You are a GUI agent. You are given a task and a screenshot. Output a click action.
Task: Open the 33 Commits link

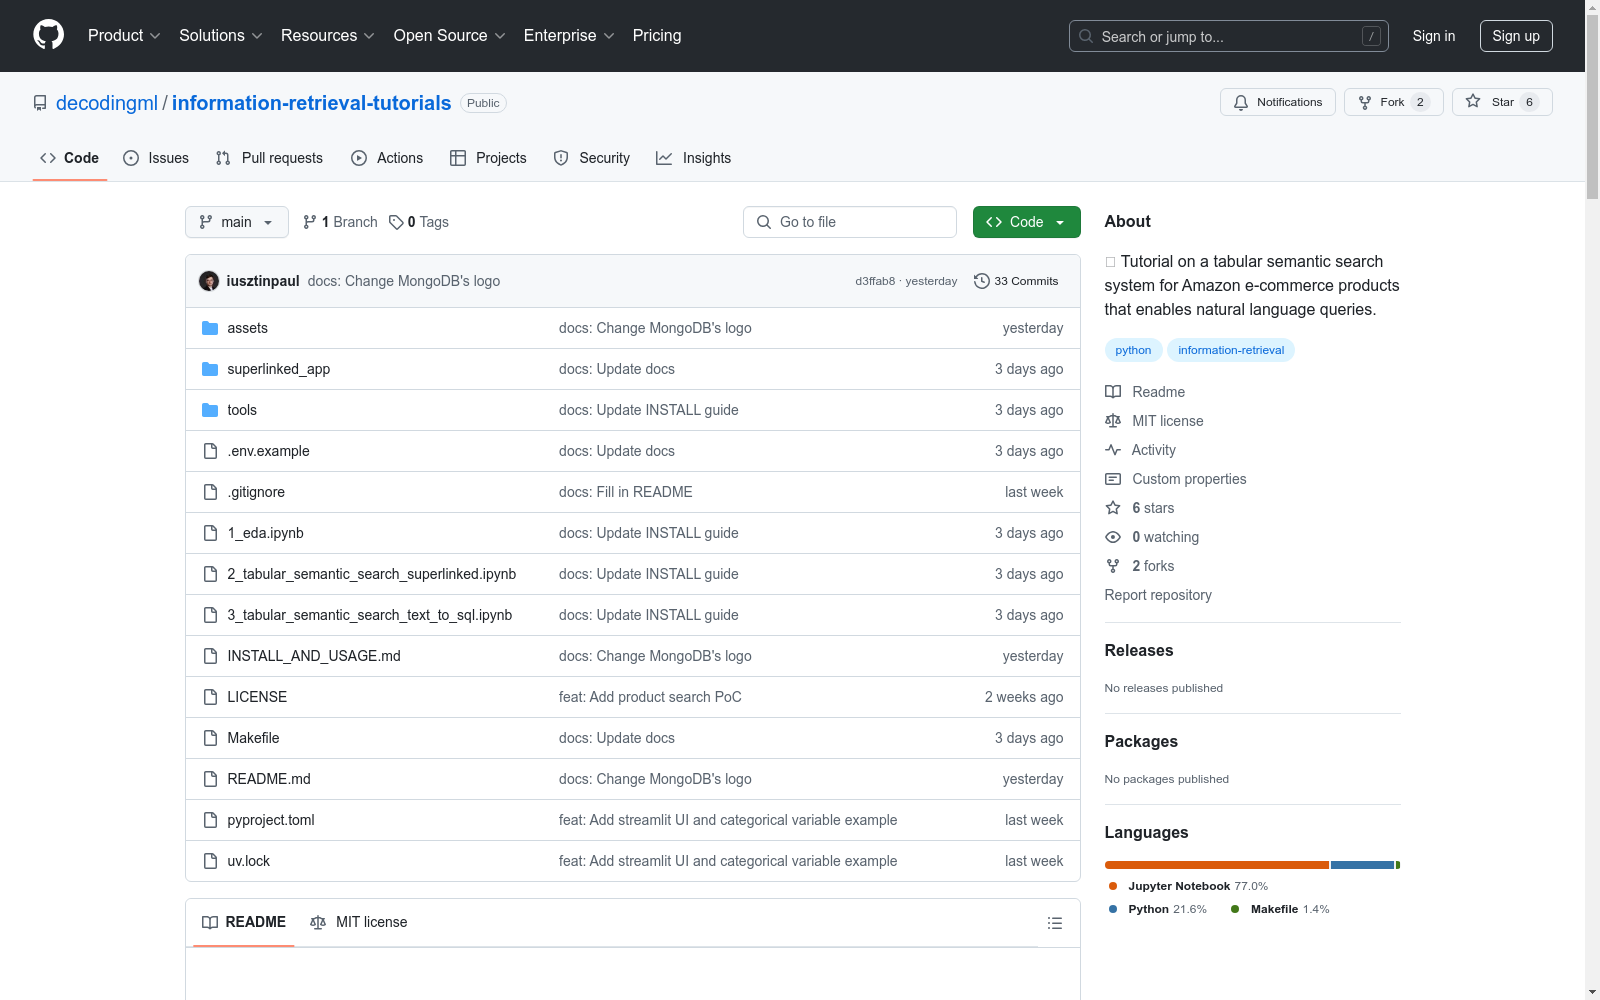pos(1016,281)
